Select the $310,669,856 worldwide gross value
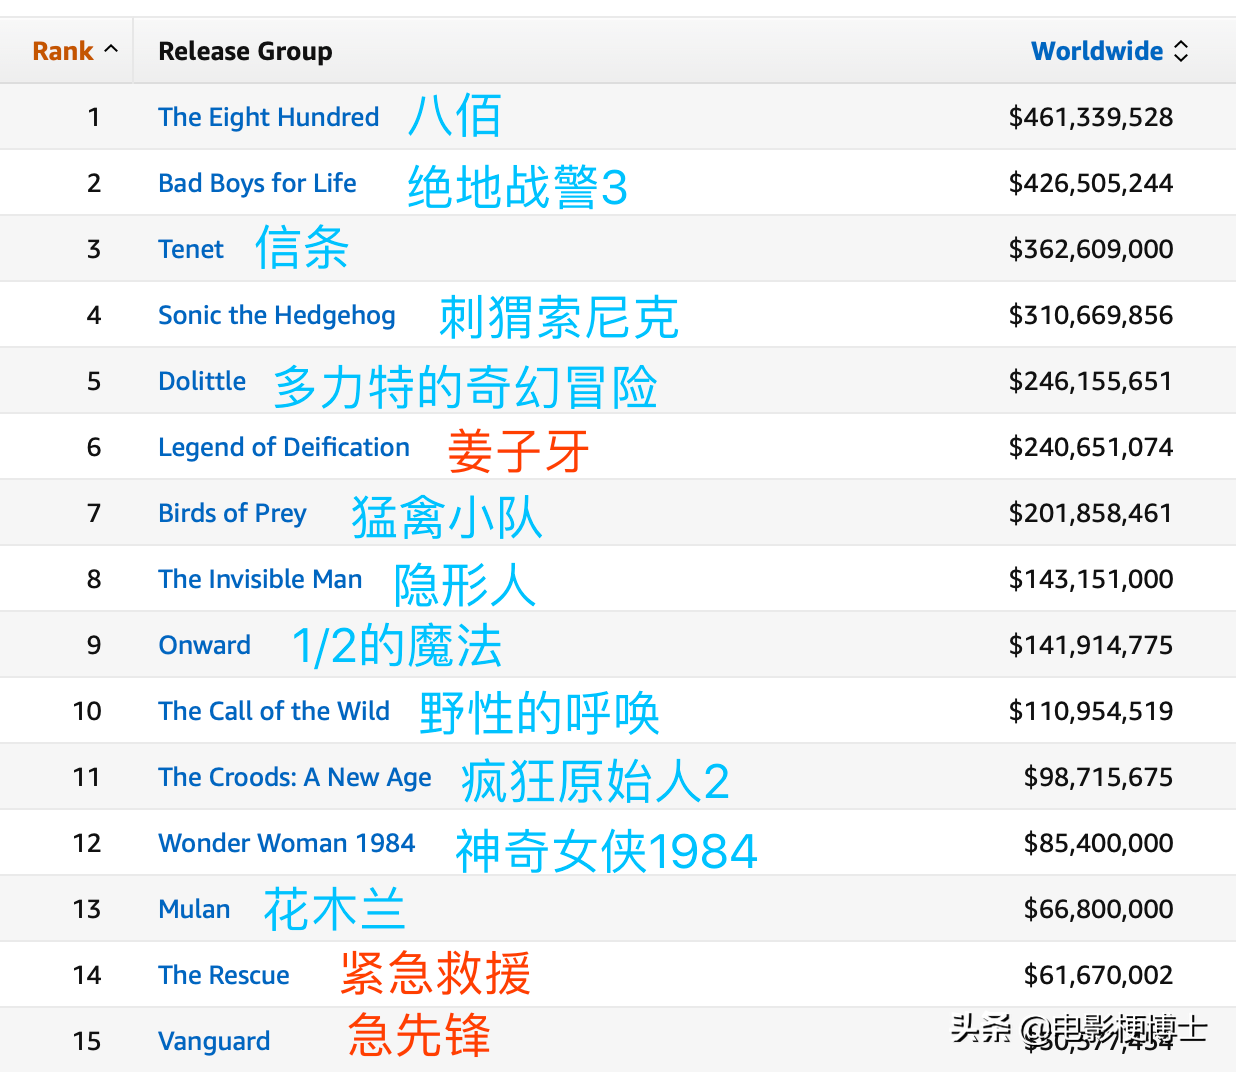1236x1072 pixels. point(1091,315)
